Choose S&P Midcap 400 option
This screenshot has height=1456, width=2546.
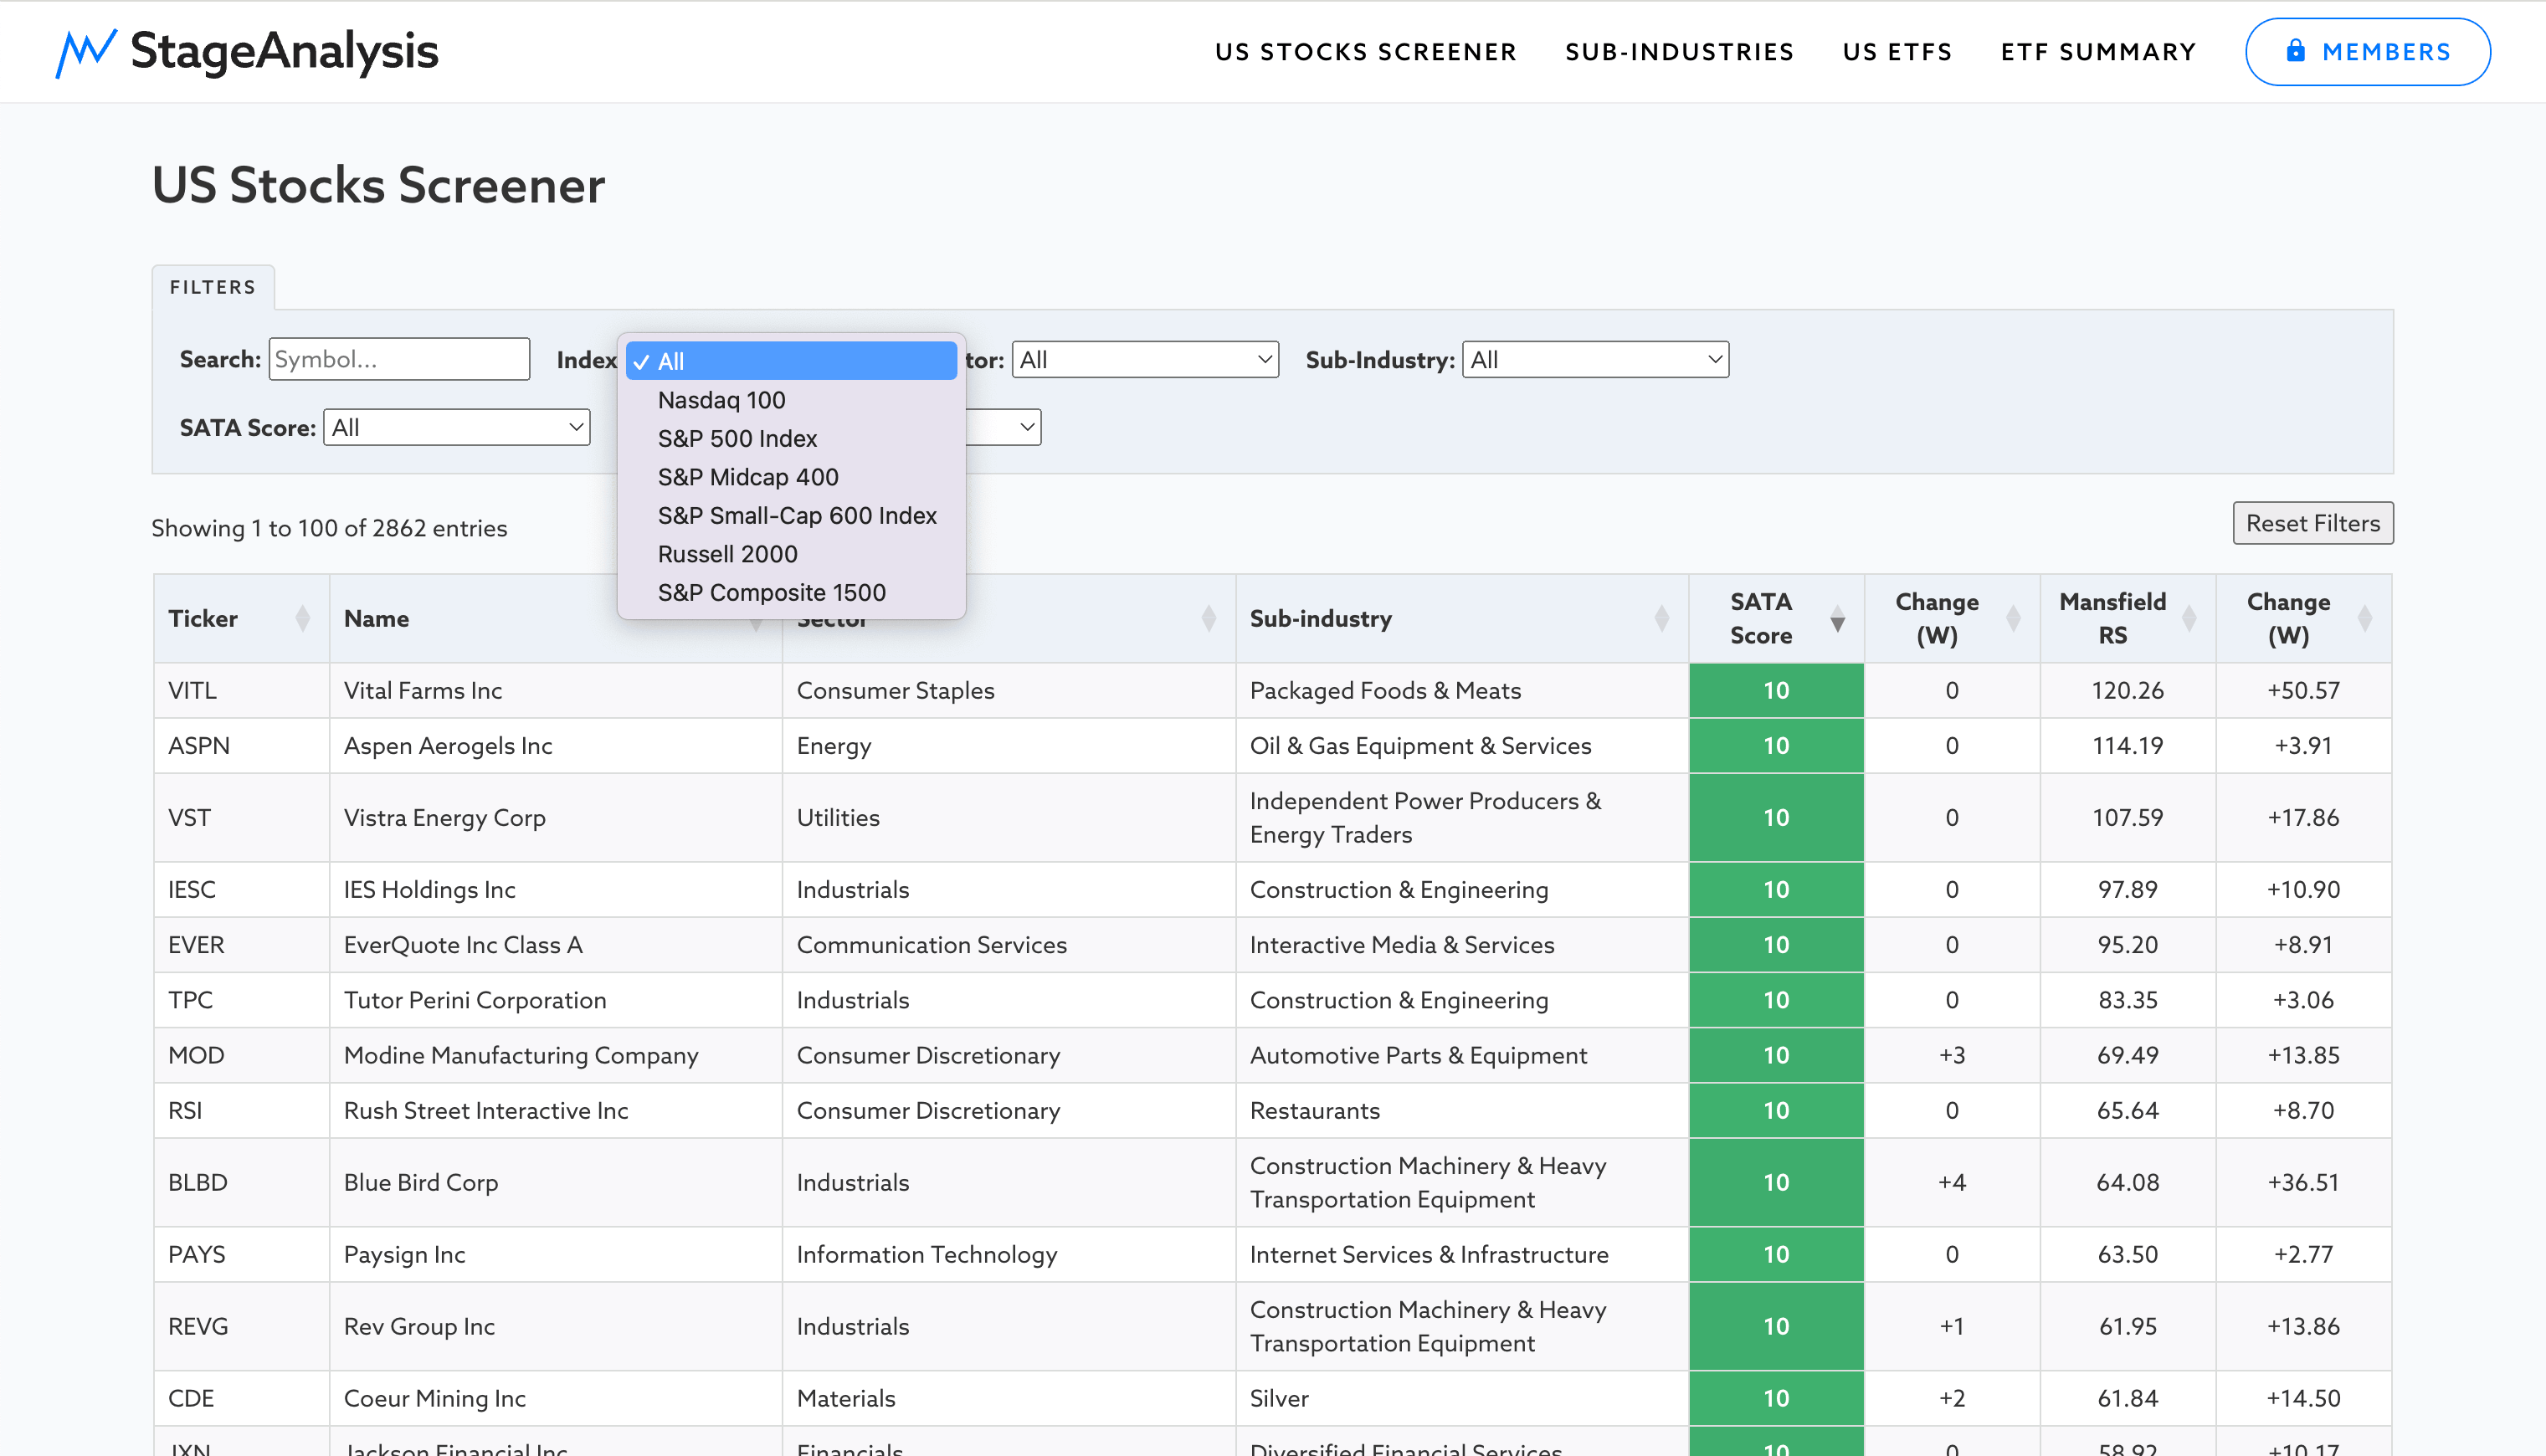pos(791,477)
